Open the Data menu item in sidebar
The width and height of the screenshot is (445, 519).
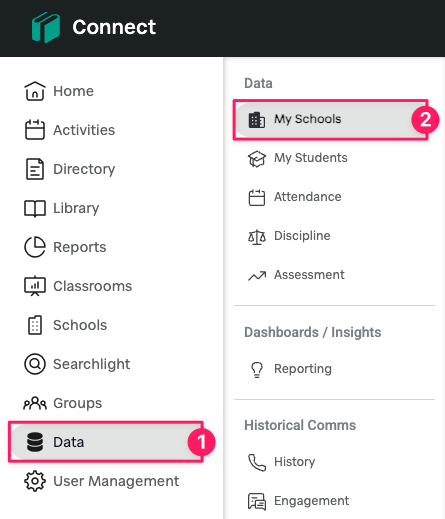point(106,442)
